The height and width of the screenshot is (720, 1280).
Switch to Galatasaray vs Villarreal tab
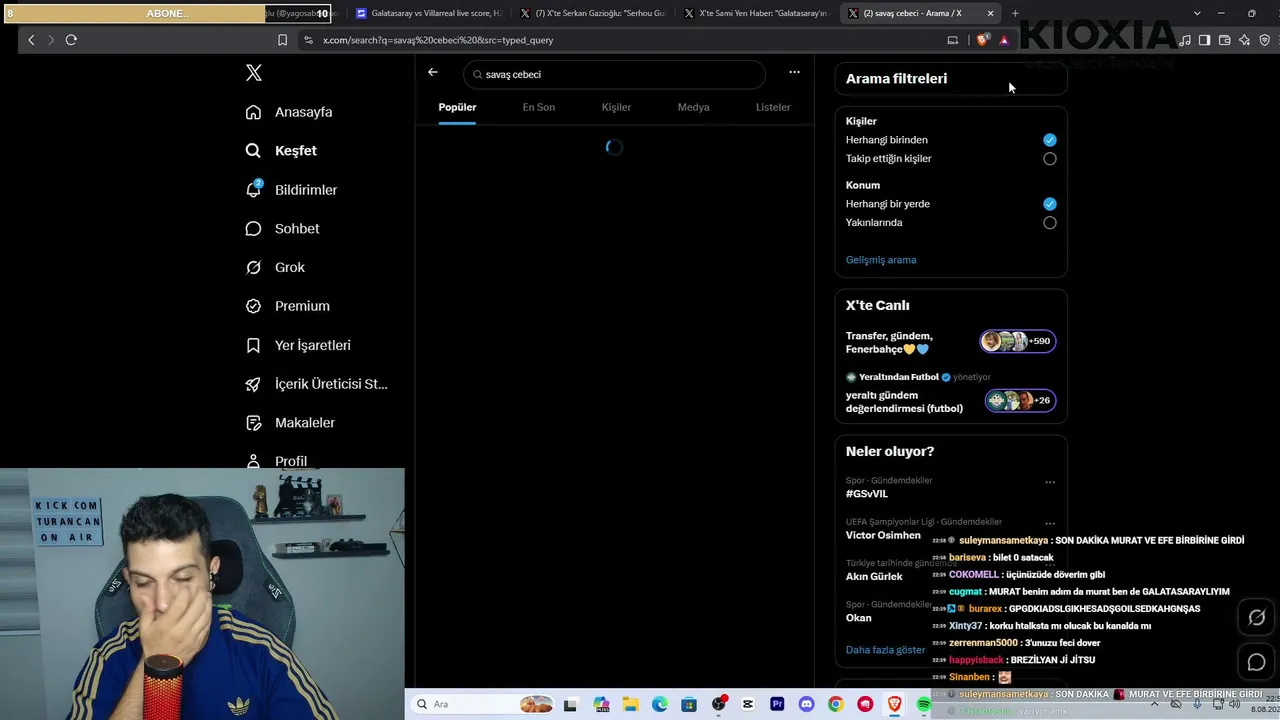click(427, 13)
